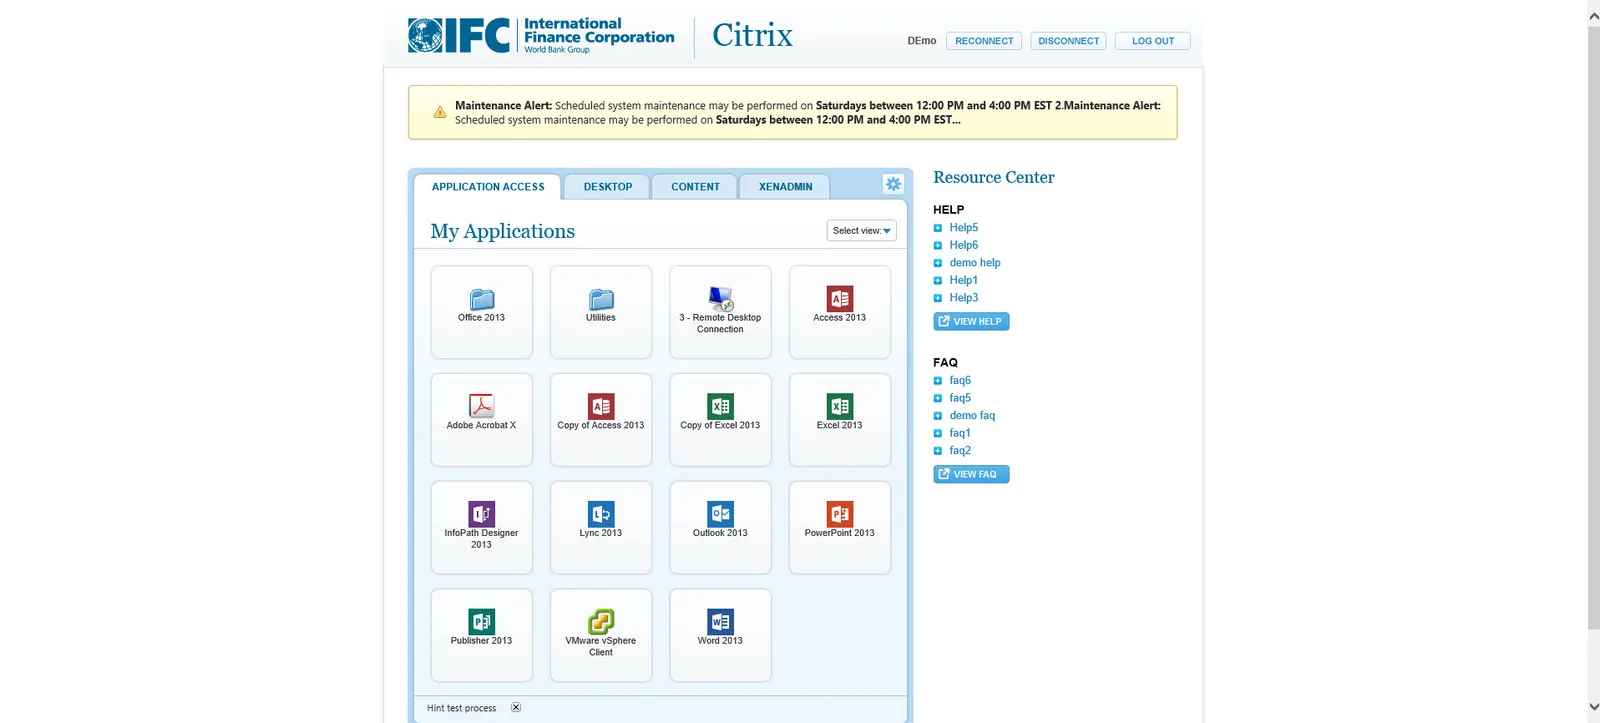Screen dimensions: 1600x723
Task: Expand the demo help entry
Action: (x=938, y=263)
